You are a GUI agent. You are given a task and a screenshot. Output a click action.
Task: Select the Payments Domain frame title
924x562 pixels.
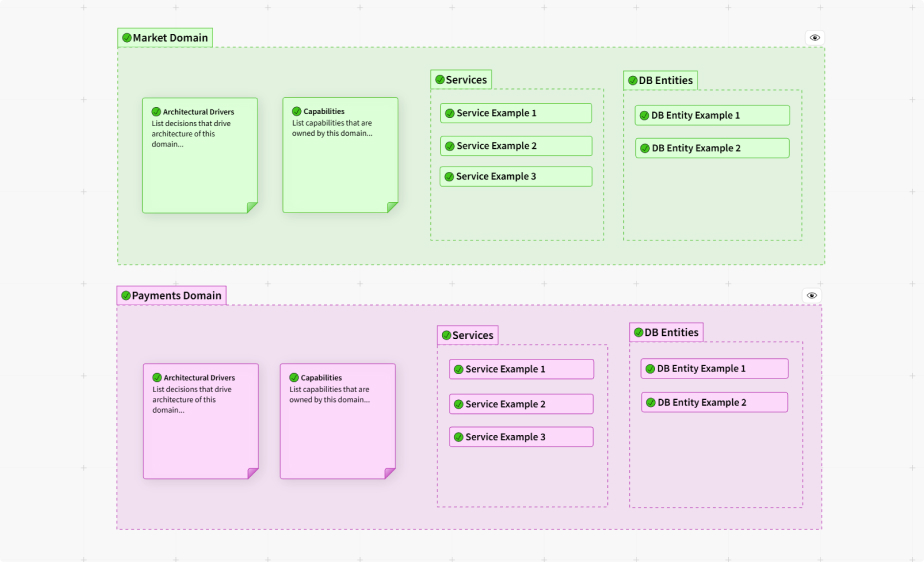tap(176, 296)
